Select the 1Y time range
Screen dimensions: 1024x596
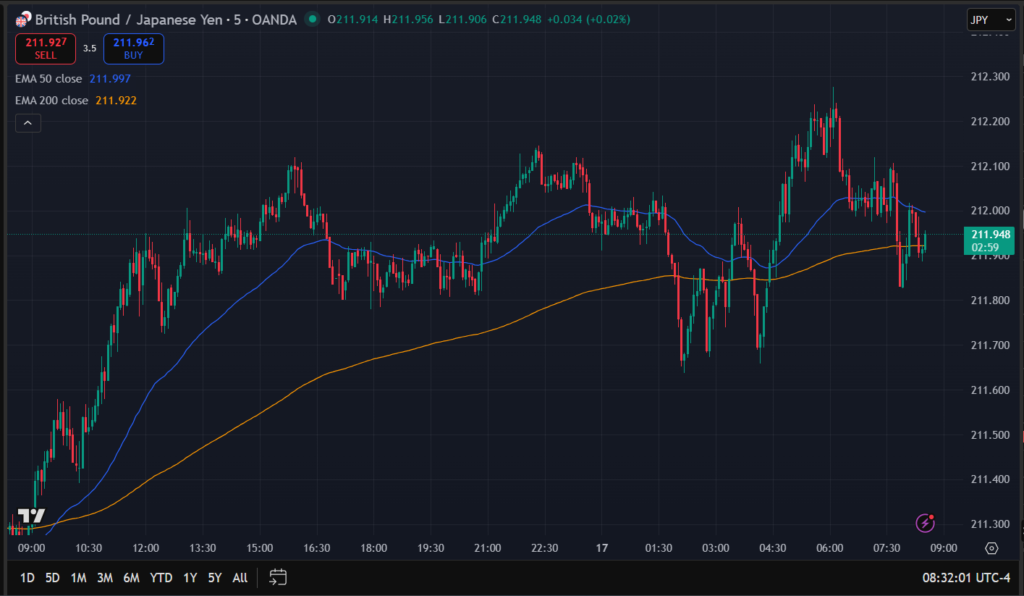point(190,578)
